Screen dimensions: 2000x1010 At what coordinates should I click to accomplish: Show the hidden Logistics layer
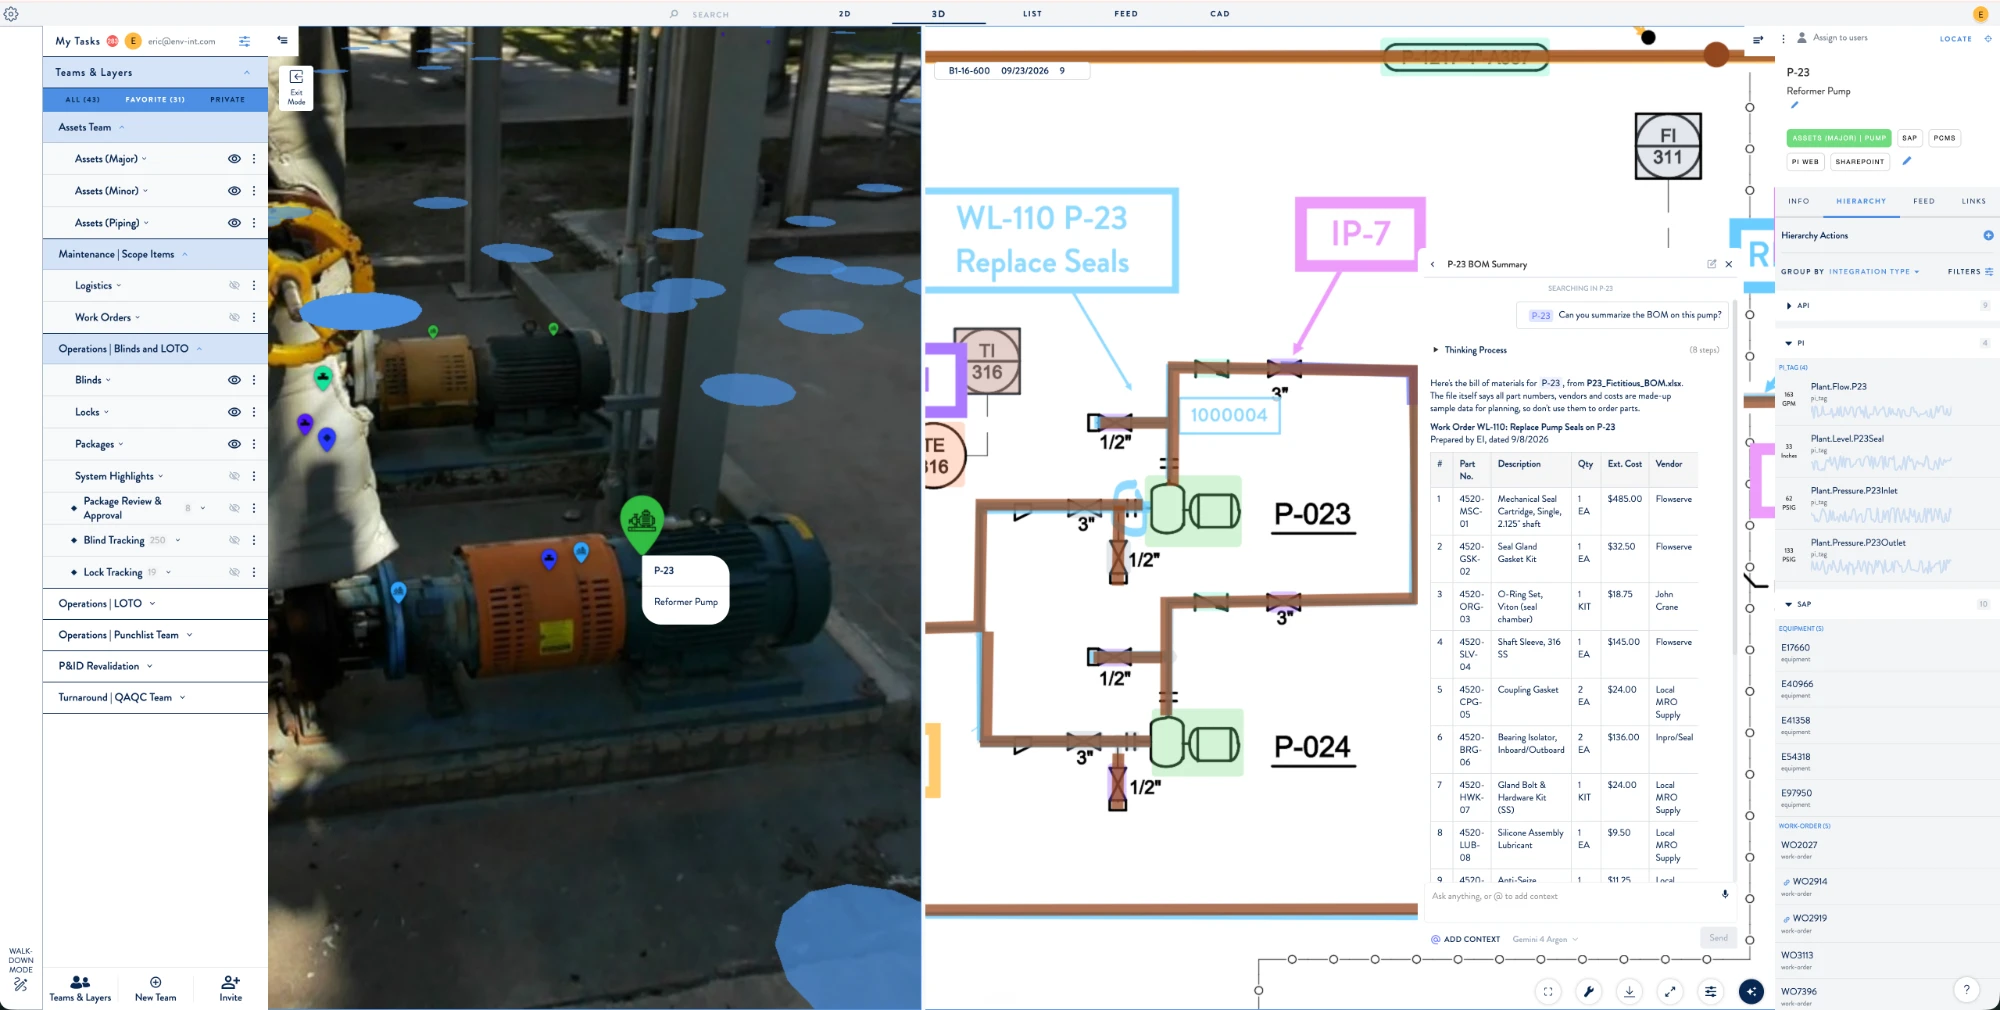coord(234,285)
